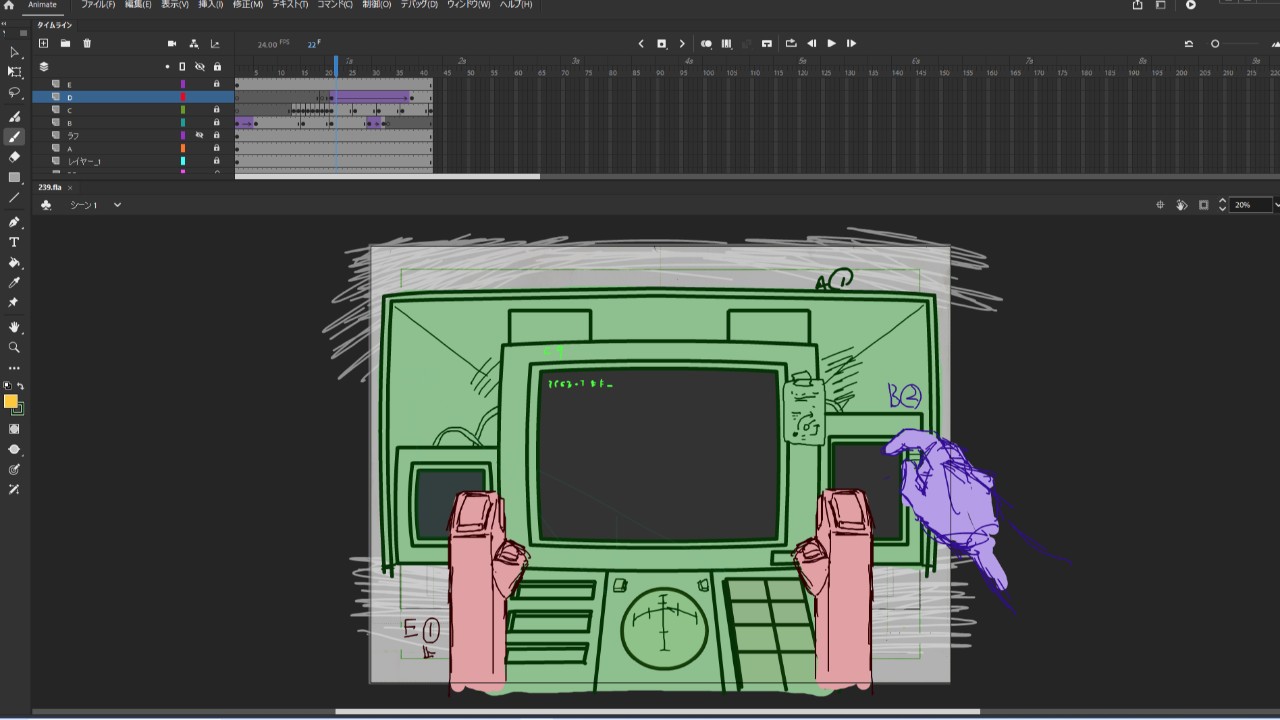Add camera using camera icon
The width and height of the screenshot is (1280, 720).
(172, 44)
